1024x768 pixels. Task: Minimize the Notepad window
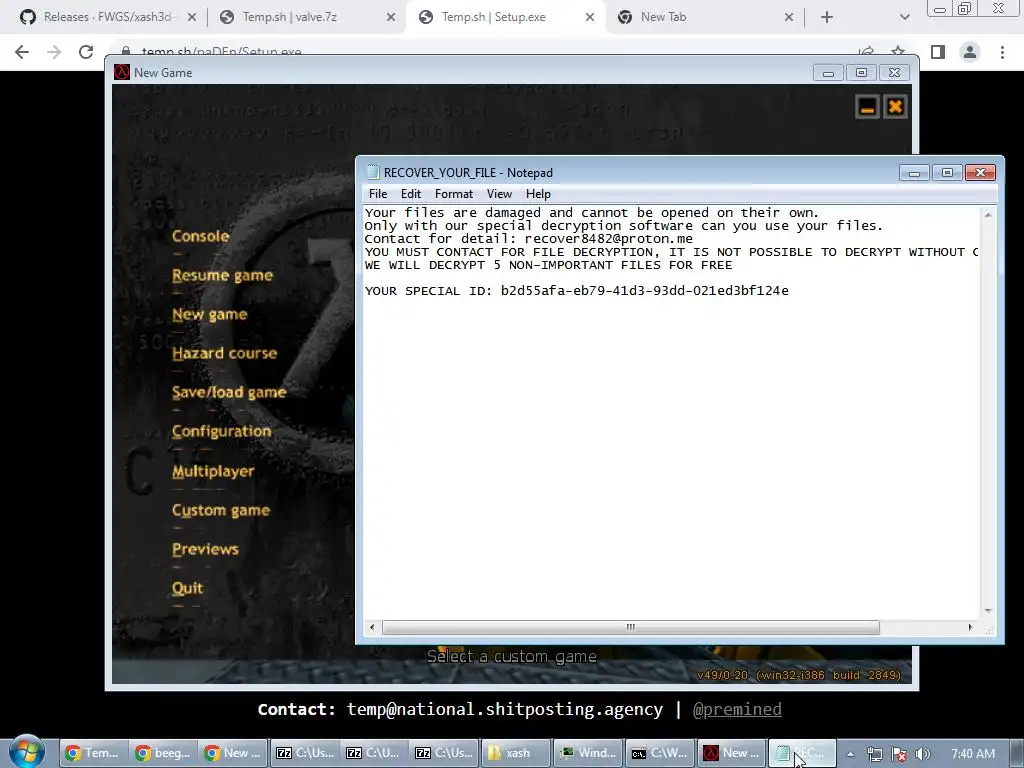pos(914,172)
